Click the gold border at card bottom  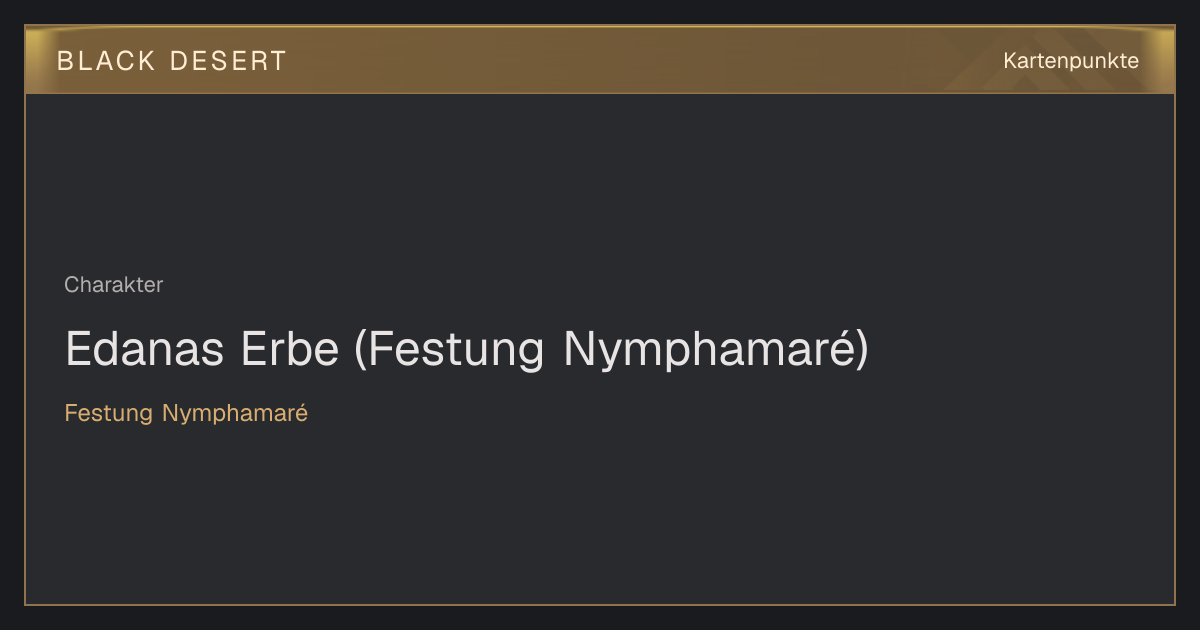click(x=600, y=604)
